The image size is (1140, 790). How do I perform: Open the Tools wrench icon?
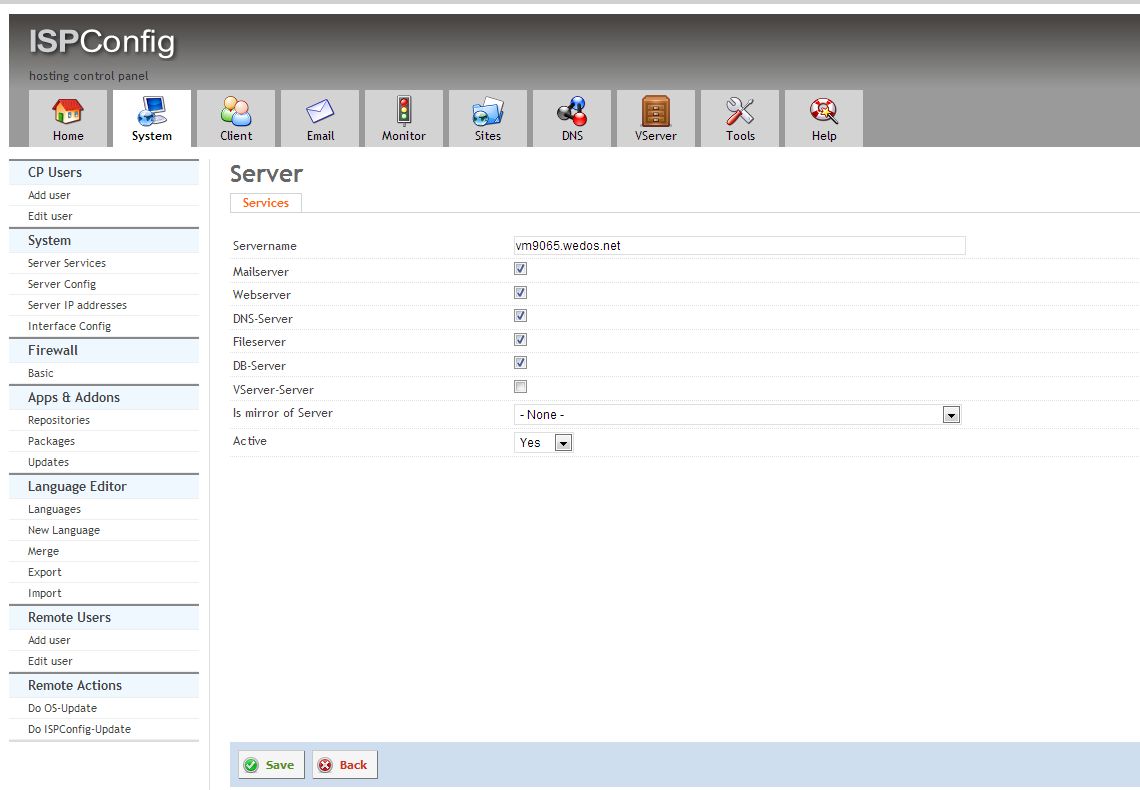tap(740, 111)
